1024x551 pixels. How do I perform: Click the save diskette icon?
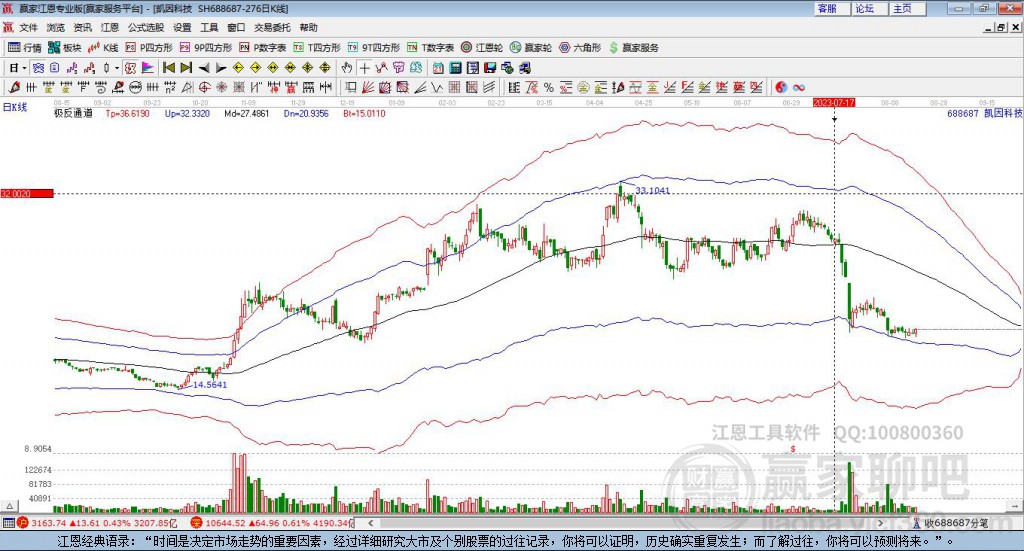490,68
